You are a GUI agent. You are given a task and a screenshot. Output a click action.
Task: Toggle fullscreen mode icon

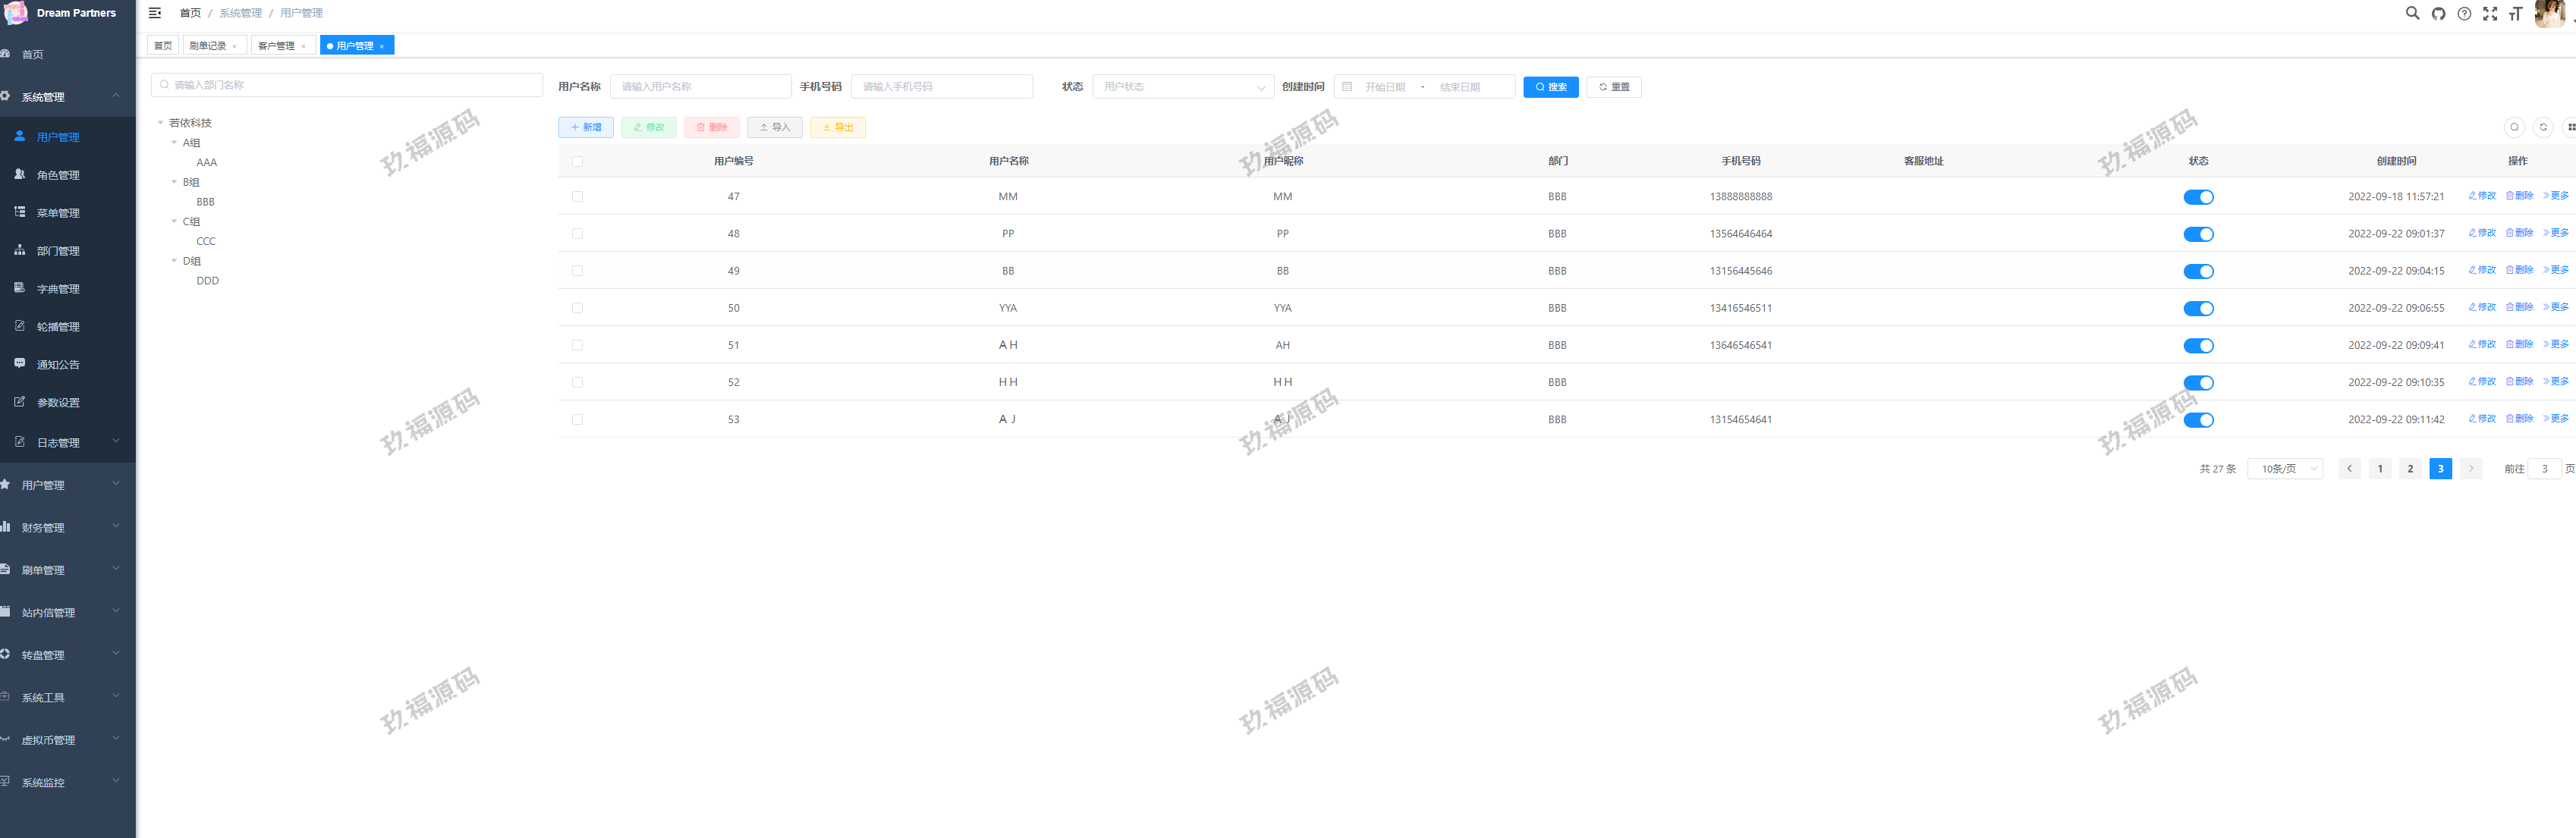click(x=2490, y=14)
